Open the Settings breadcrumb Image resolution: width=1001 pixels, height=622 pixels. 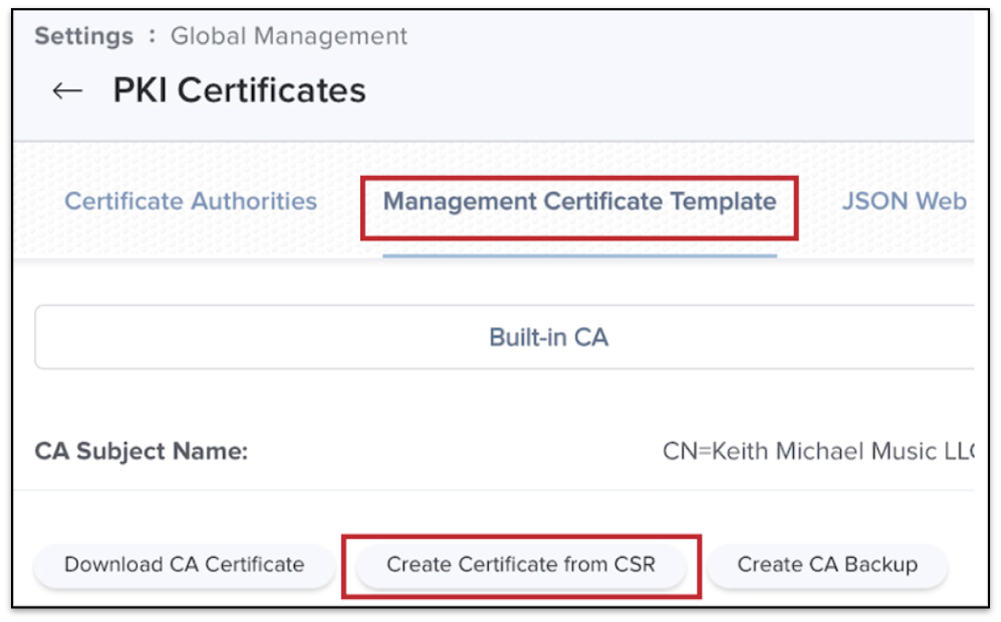(84, 36)
